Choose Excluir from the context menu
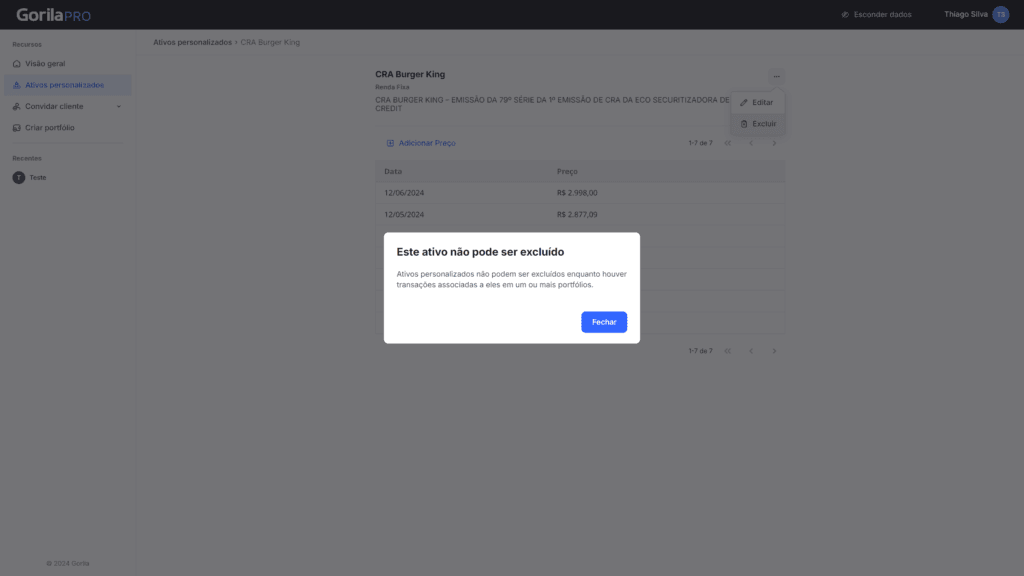 pos(758,123)
